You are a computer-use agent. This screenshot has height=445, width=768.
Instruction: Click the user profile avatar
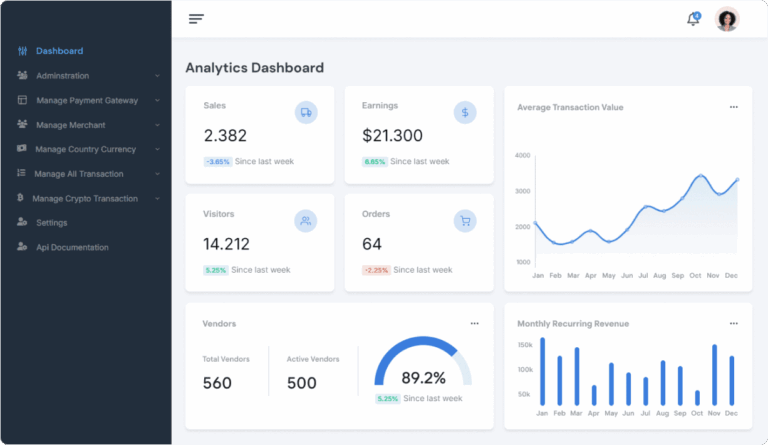[727, 19]
